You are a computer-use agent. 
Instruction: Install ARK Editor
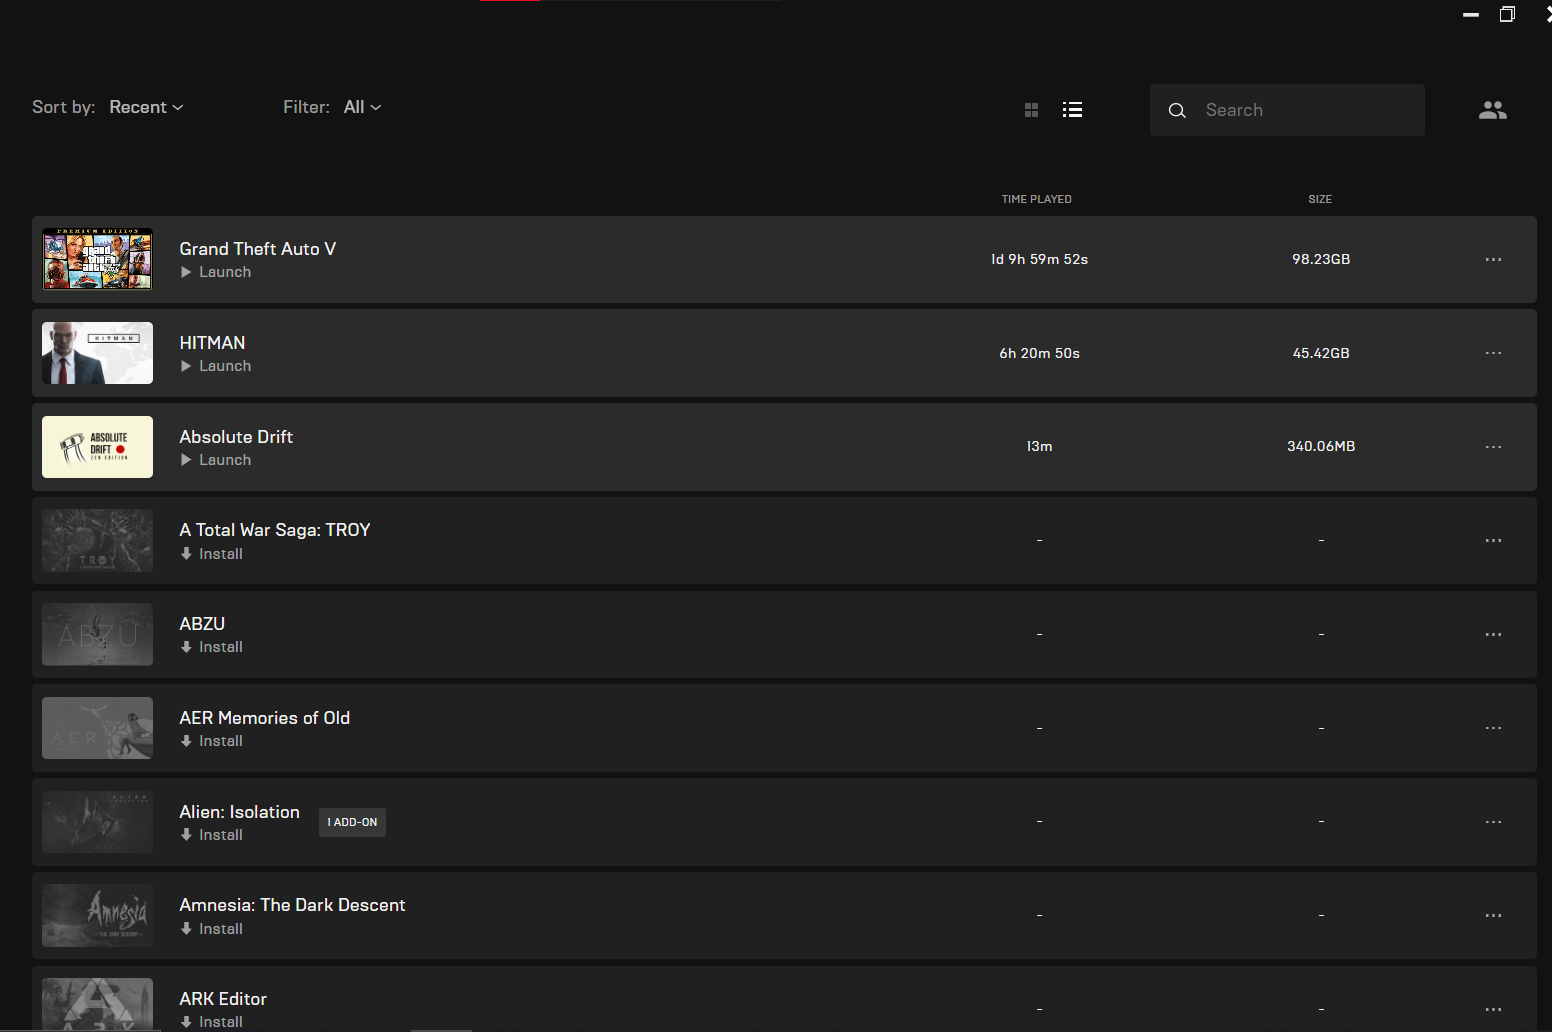pos(212,1022)
